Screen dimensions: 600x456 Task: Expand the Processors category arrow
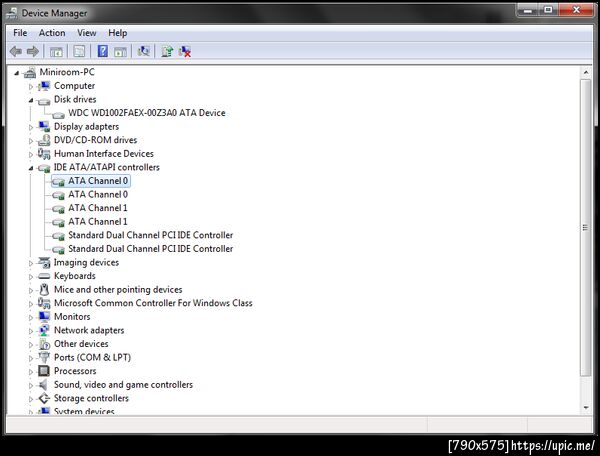(31, 371)
